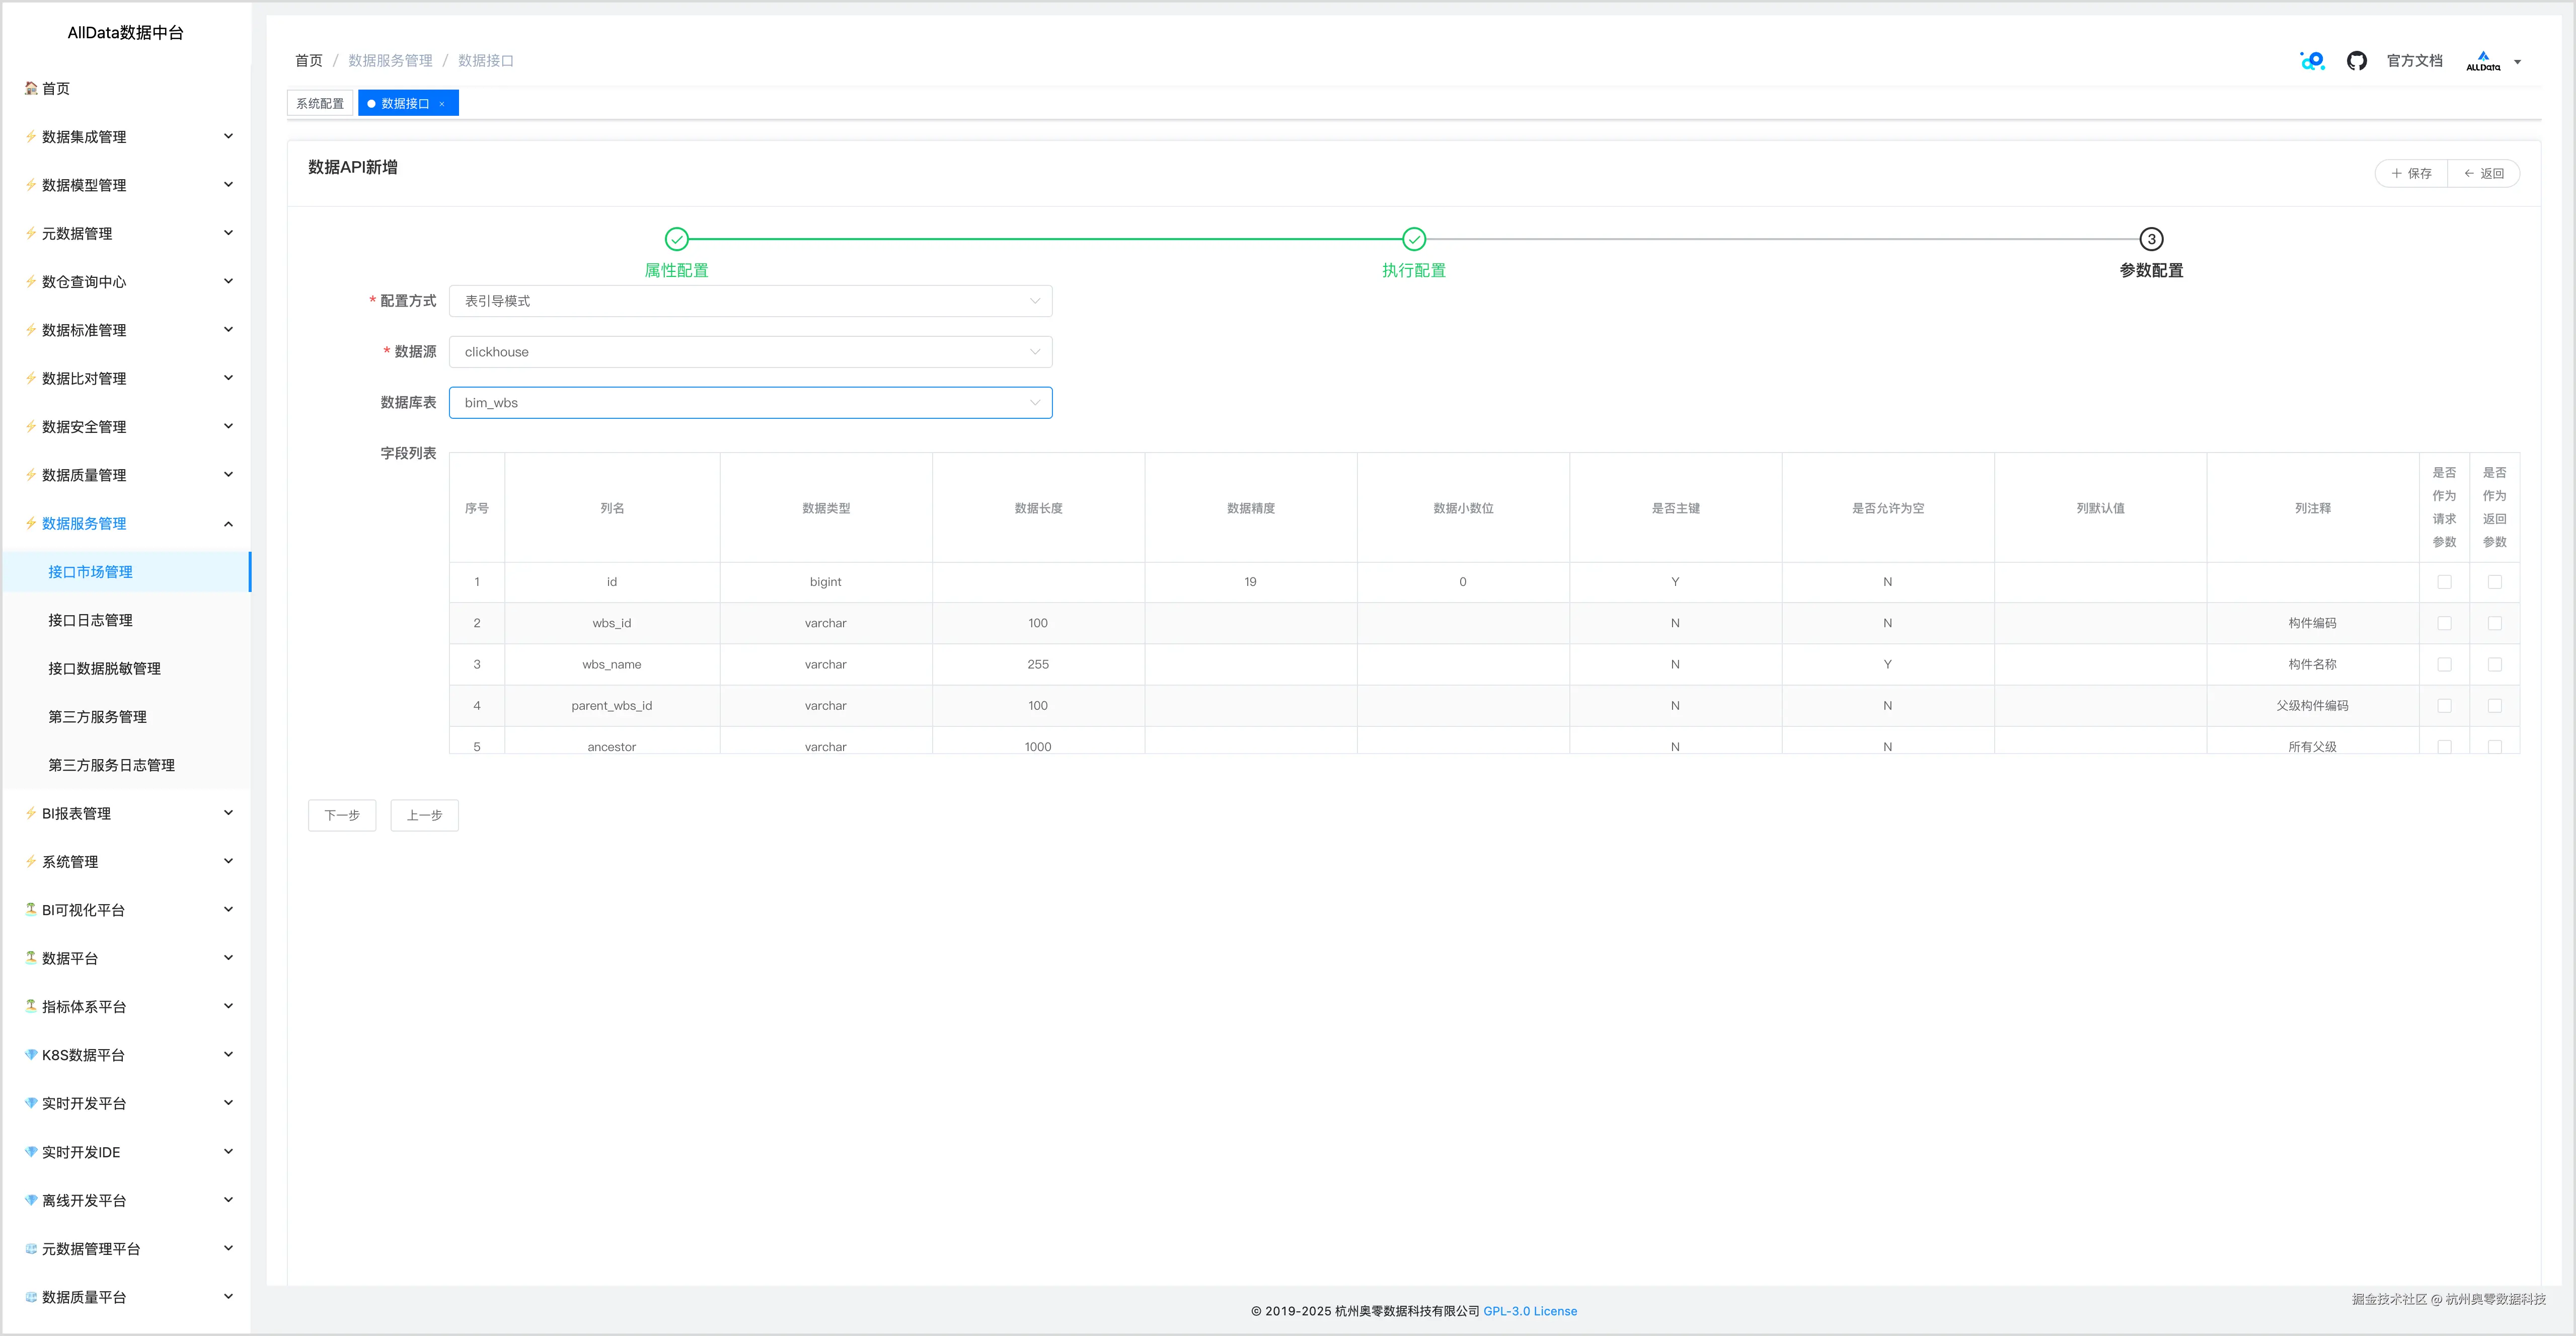Check return-parameter box for parent_wbs_id row

point(2494,706)
